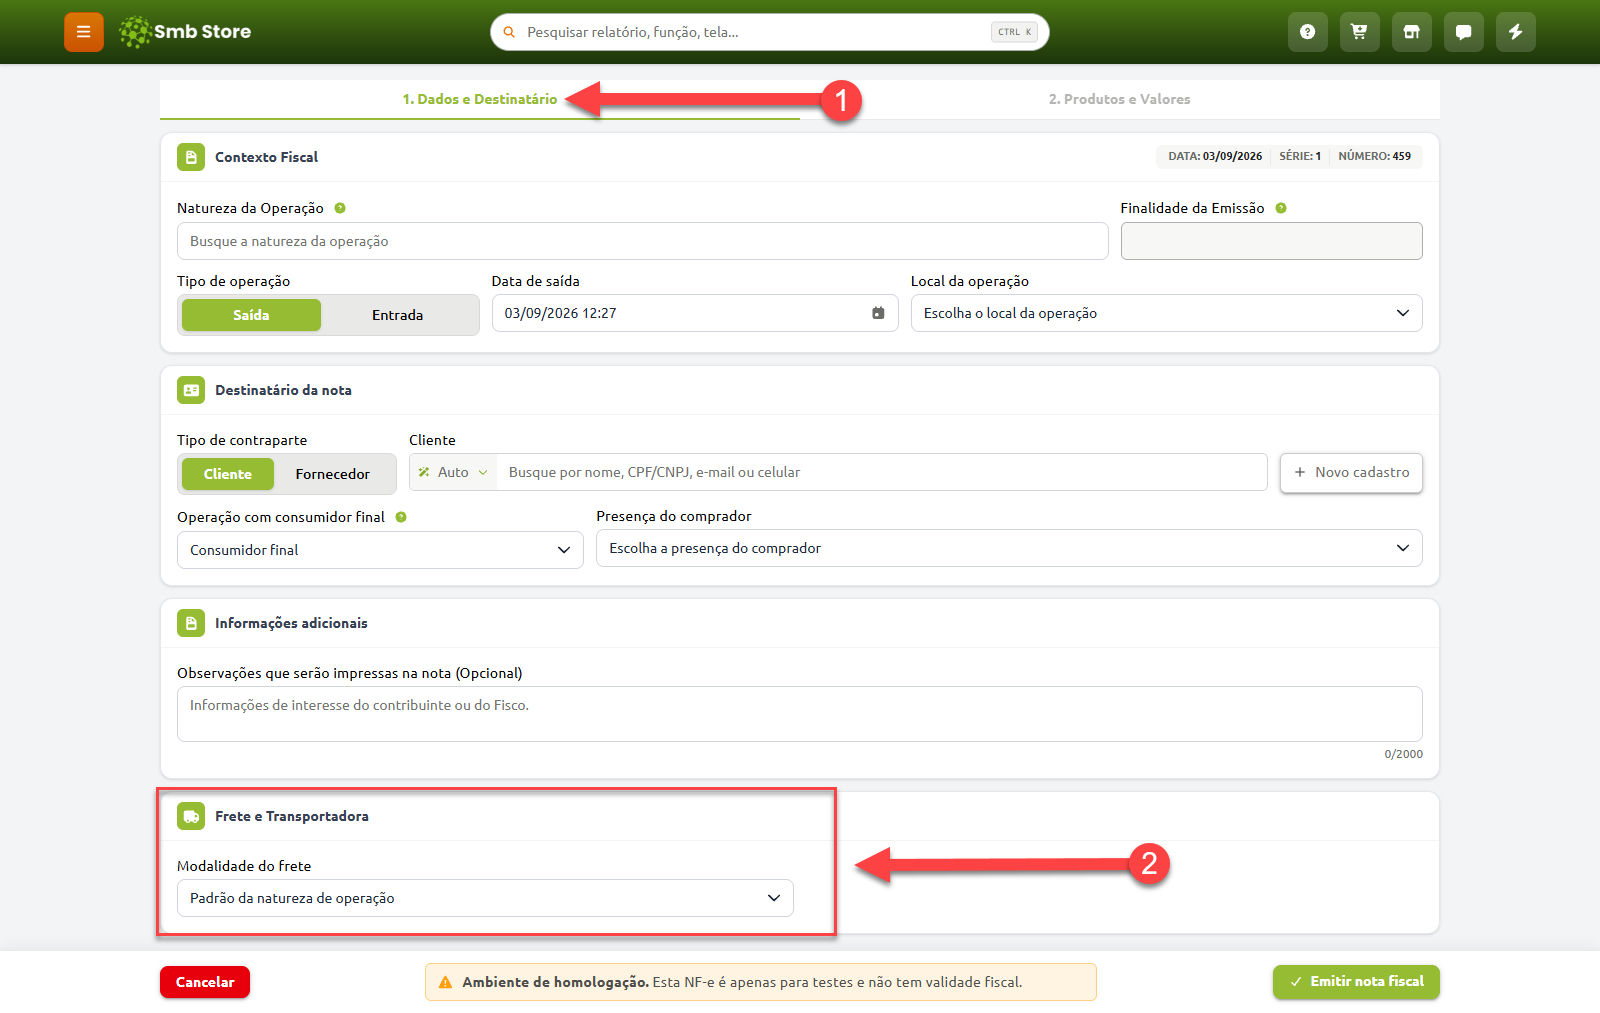This screenshot has height=1013, width=1600.
Task: Open the shopping cart icon
Action: [1360, 32]
